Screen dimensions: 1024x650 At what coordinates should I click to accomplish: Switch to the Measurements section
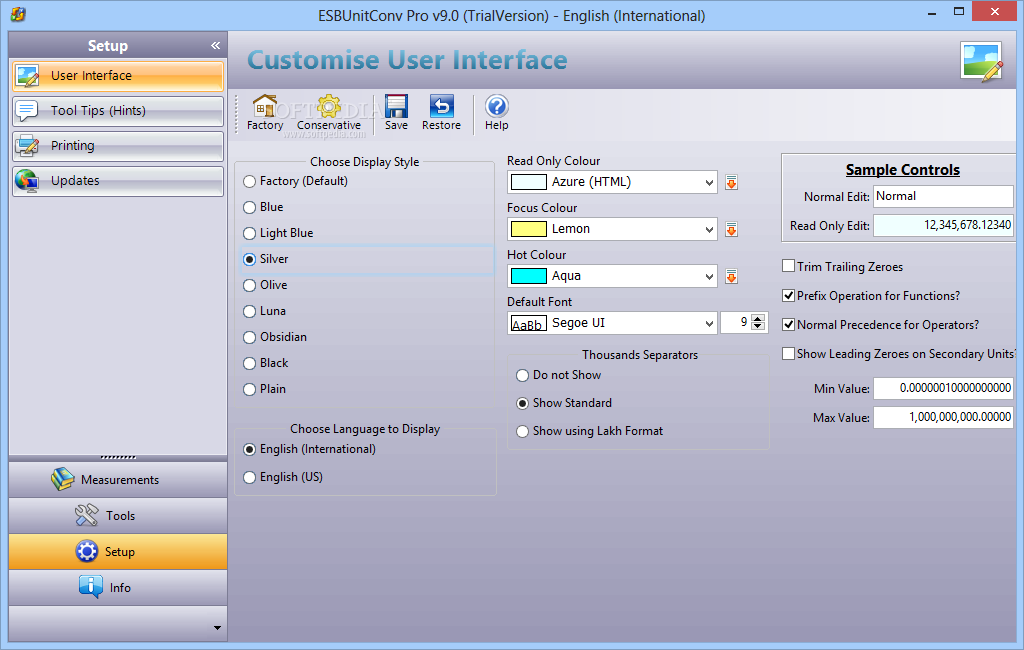pyautogui.click(x=118, y=479)
